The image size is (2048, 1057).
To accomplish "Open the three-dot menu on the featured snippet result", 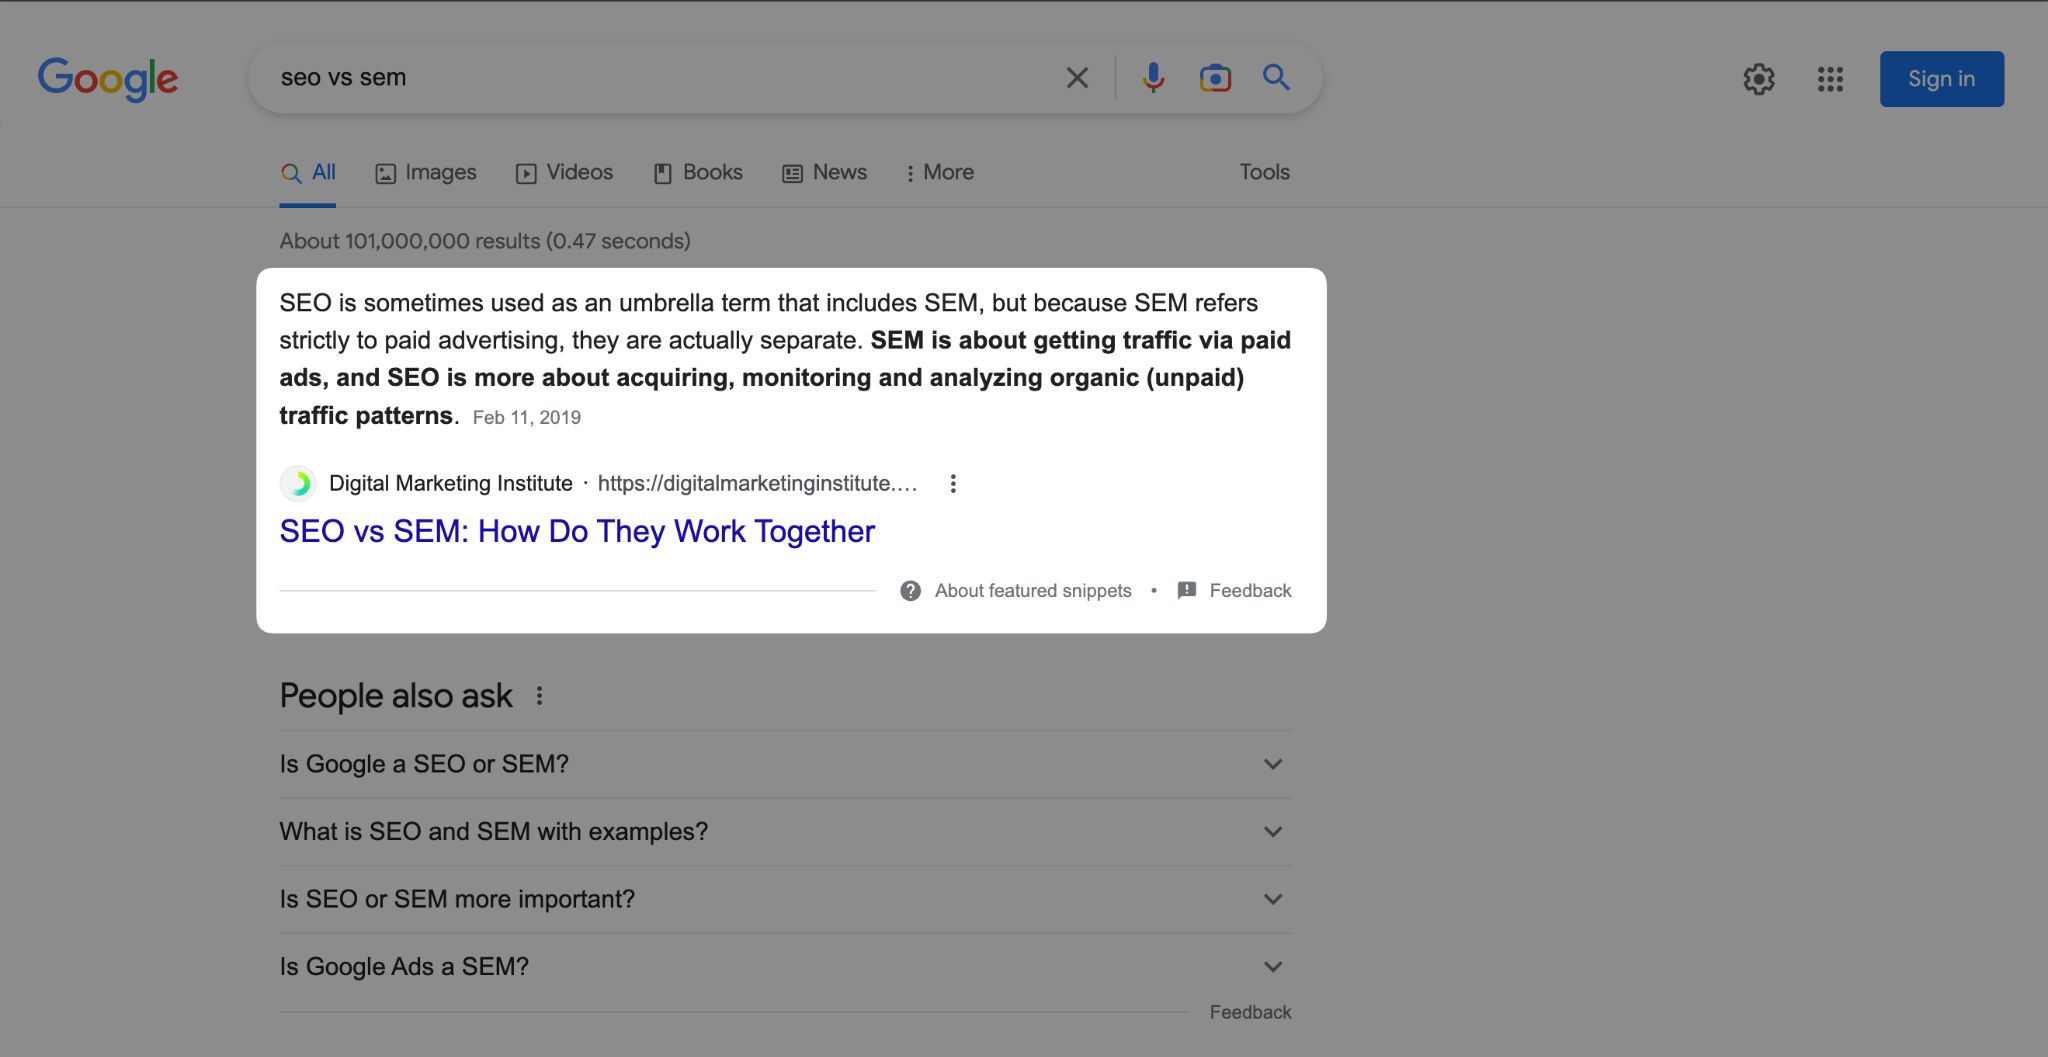I will [x=953, y=483].
